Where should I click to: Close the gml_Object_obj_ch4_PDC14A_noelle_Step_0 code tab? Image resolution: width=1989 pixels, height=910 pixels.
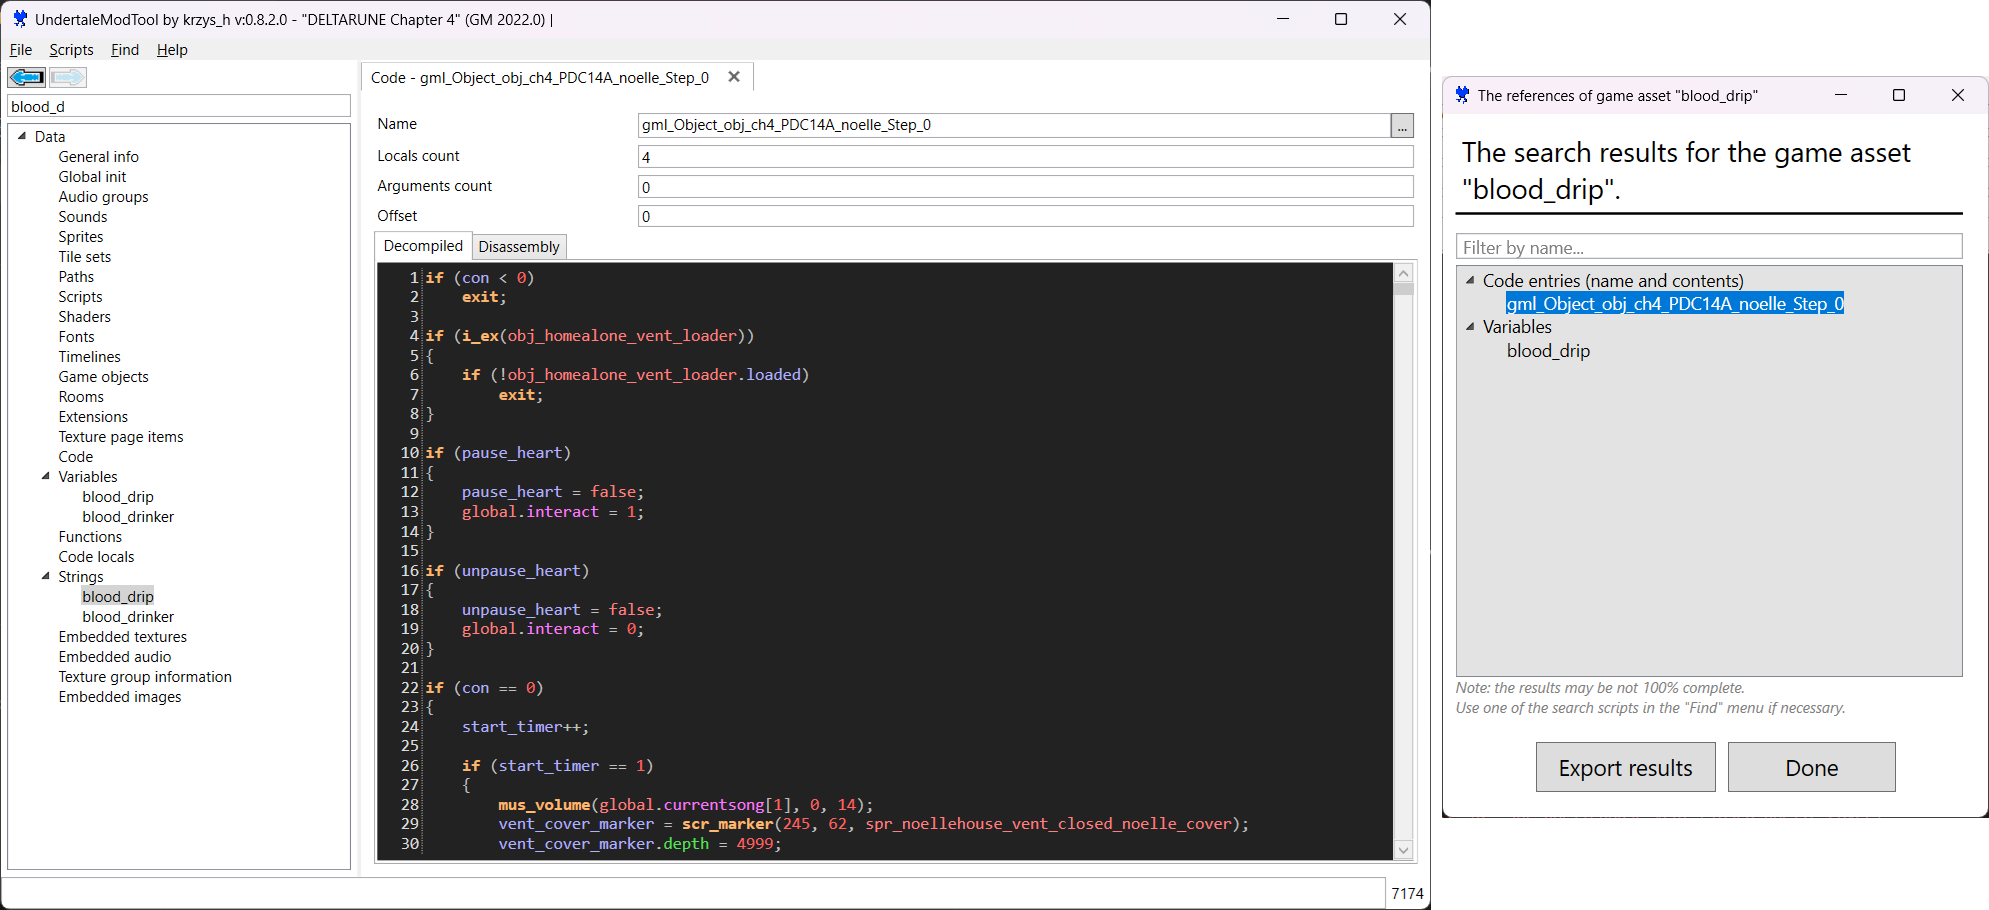[734, 77]
